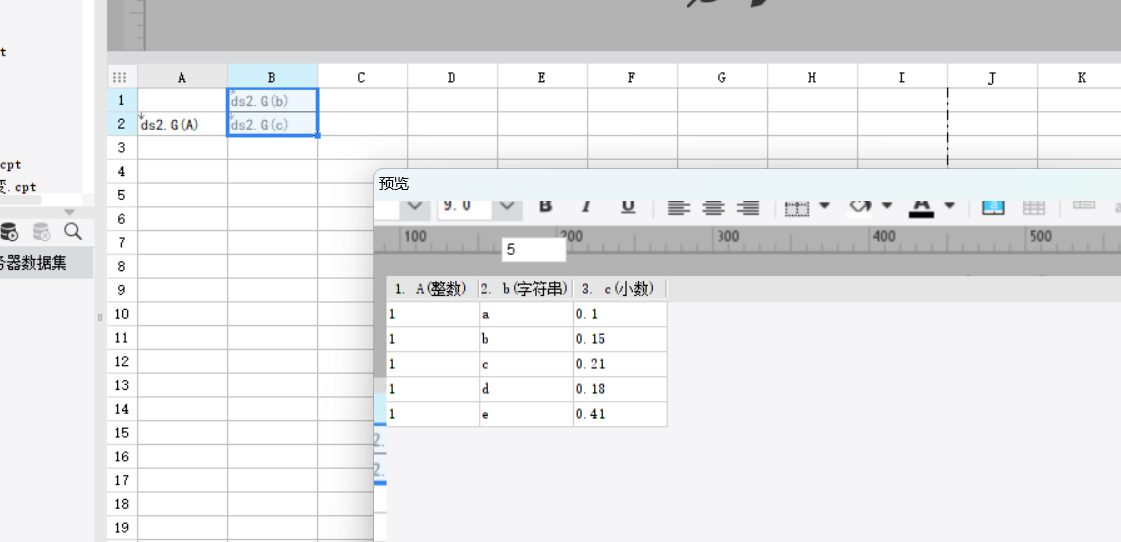Open border style dropdown arrow
1121x542 pixels.
click(x=824, y=206)
